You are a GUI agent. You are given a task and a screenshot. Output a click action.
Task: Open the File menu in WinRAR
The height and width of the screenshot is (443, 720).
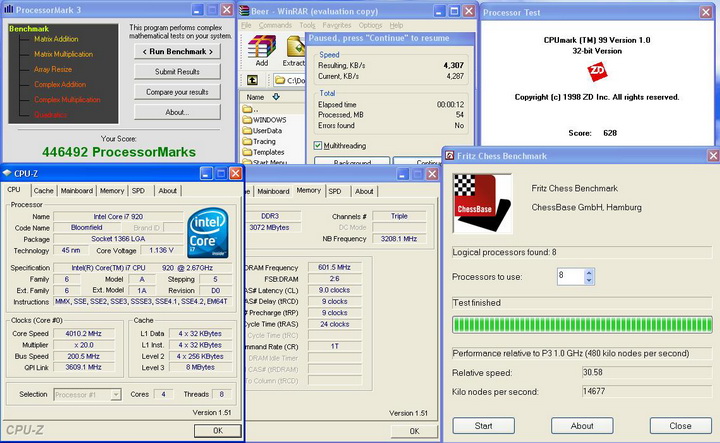pos(246,25)
